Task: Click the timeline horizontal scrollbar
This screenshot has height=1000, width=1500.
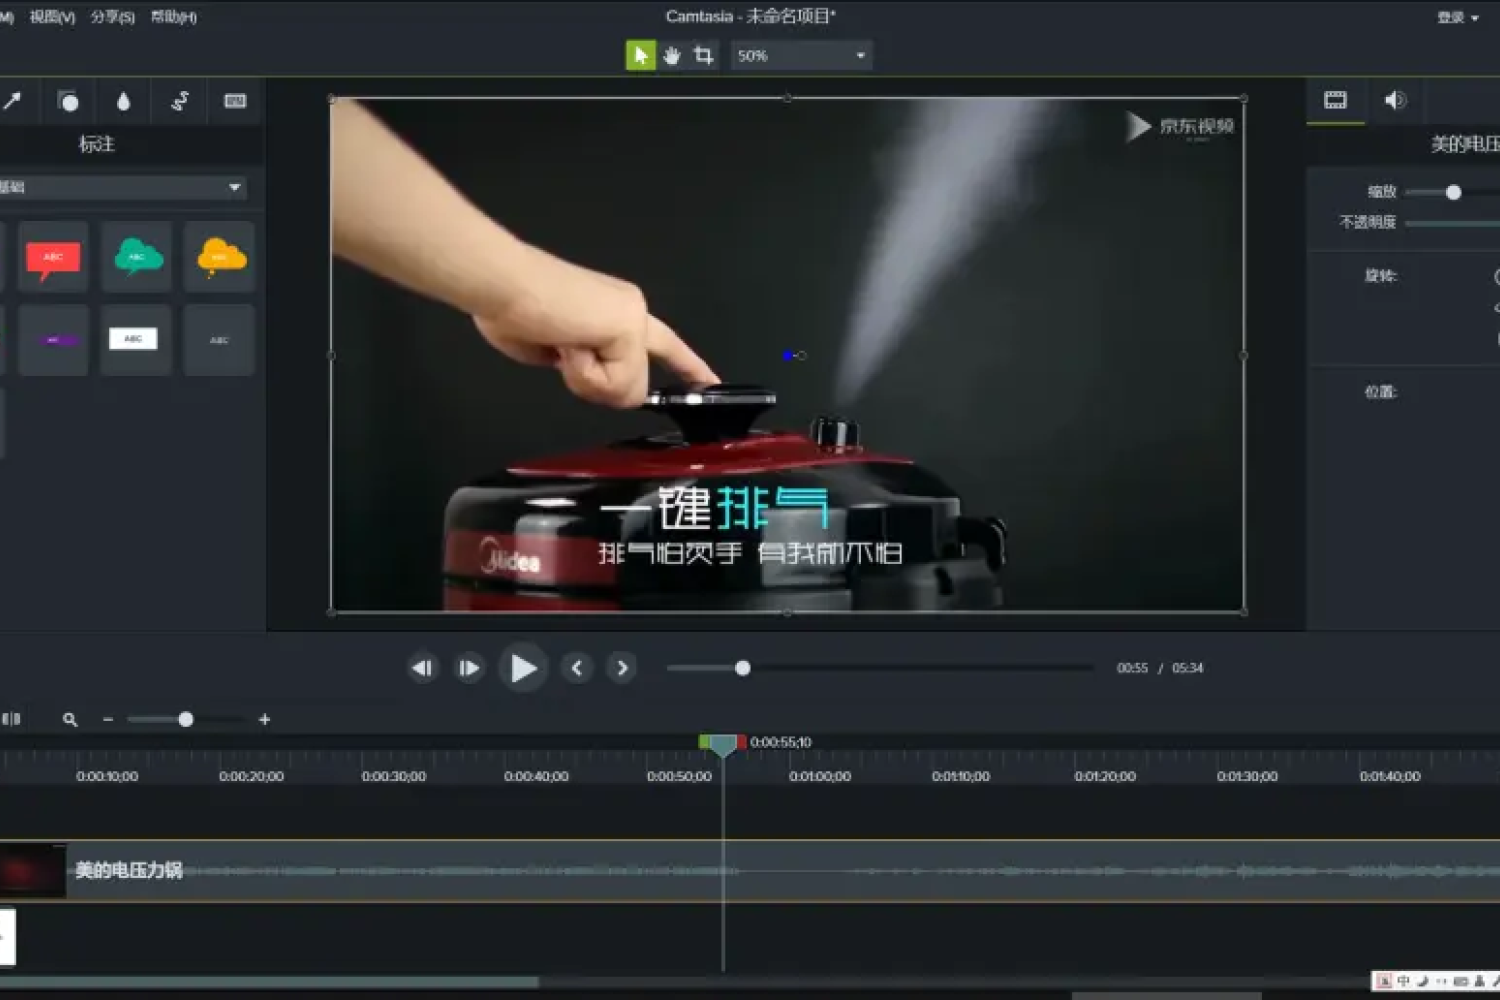Action: (x=269, y=982)
